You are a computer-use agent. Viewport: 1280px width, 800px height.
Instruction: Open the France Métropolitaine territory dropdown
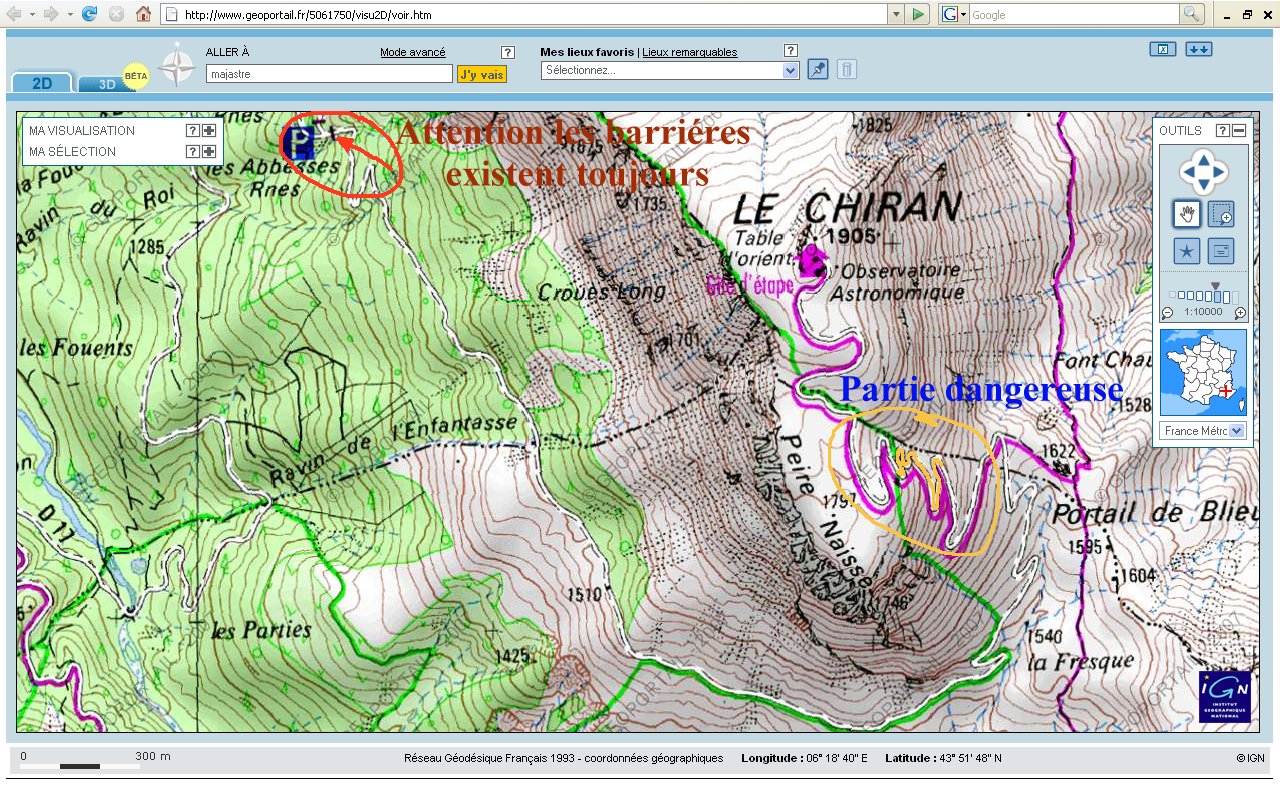pos(1204,431)
